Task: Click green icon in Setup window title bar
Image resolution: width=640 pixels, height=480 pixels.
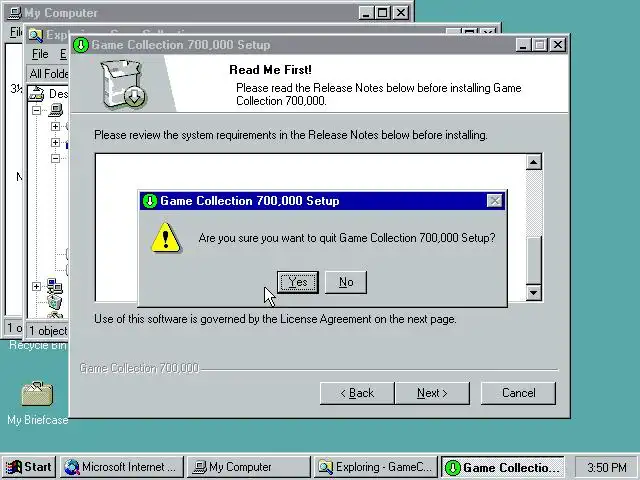Action: click(x=81, y=45)
